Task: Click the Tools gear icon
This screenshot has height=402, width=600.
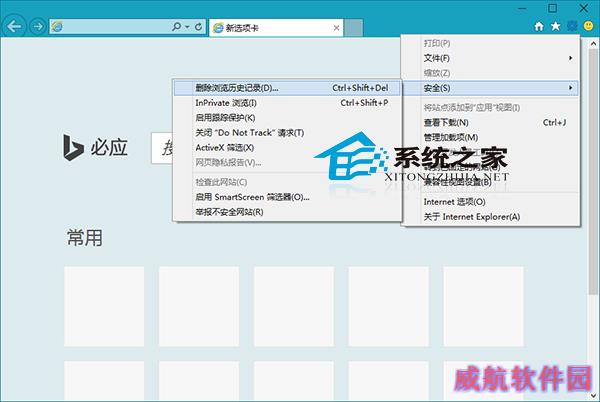Action: coord(572,26)
